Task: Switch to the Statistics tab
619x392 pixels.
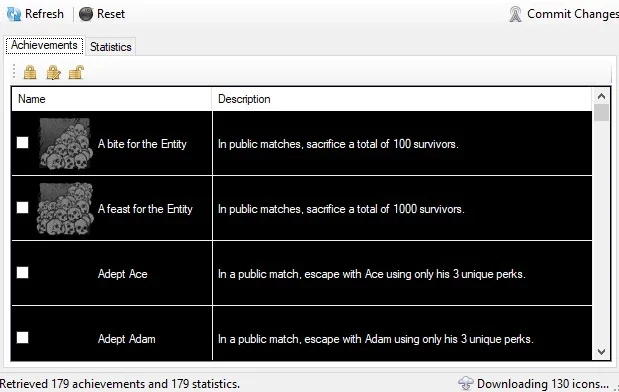Action: tap(111, 47)
